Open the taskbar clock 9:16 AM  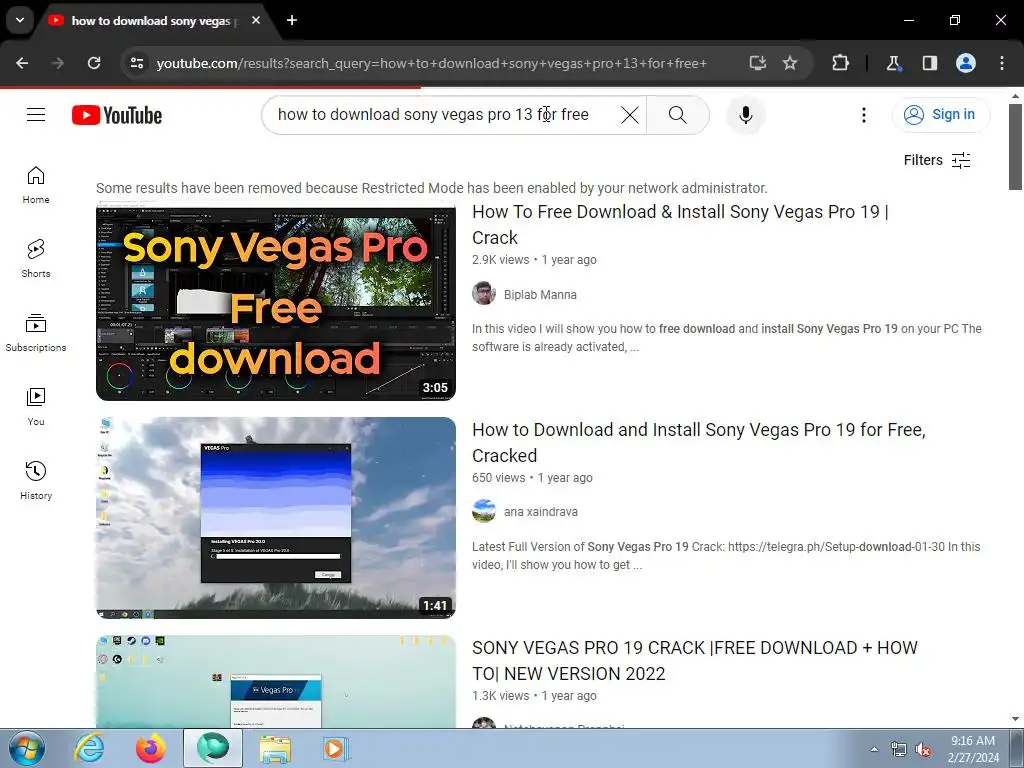(x=973, y=749)
